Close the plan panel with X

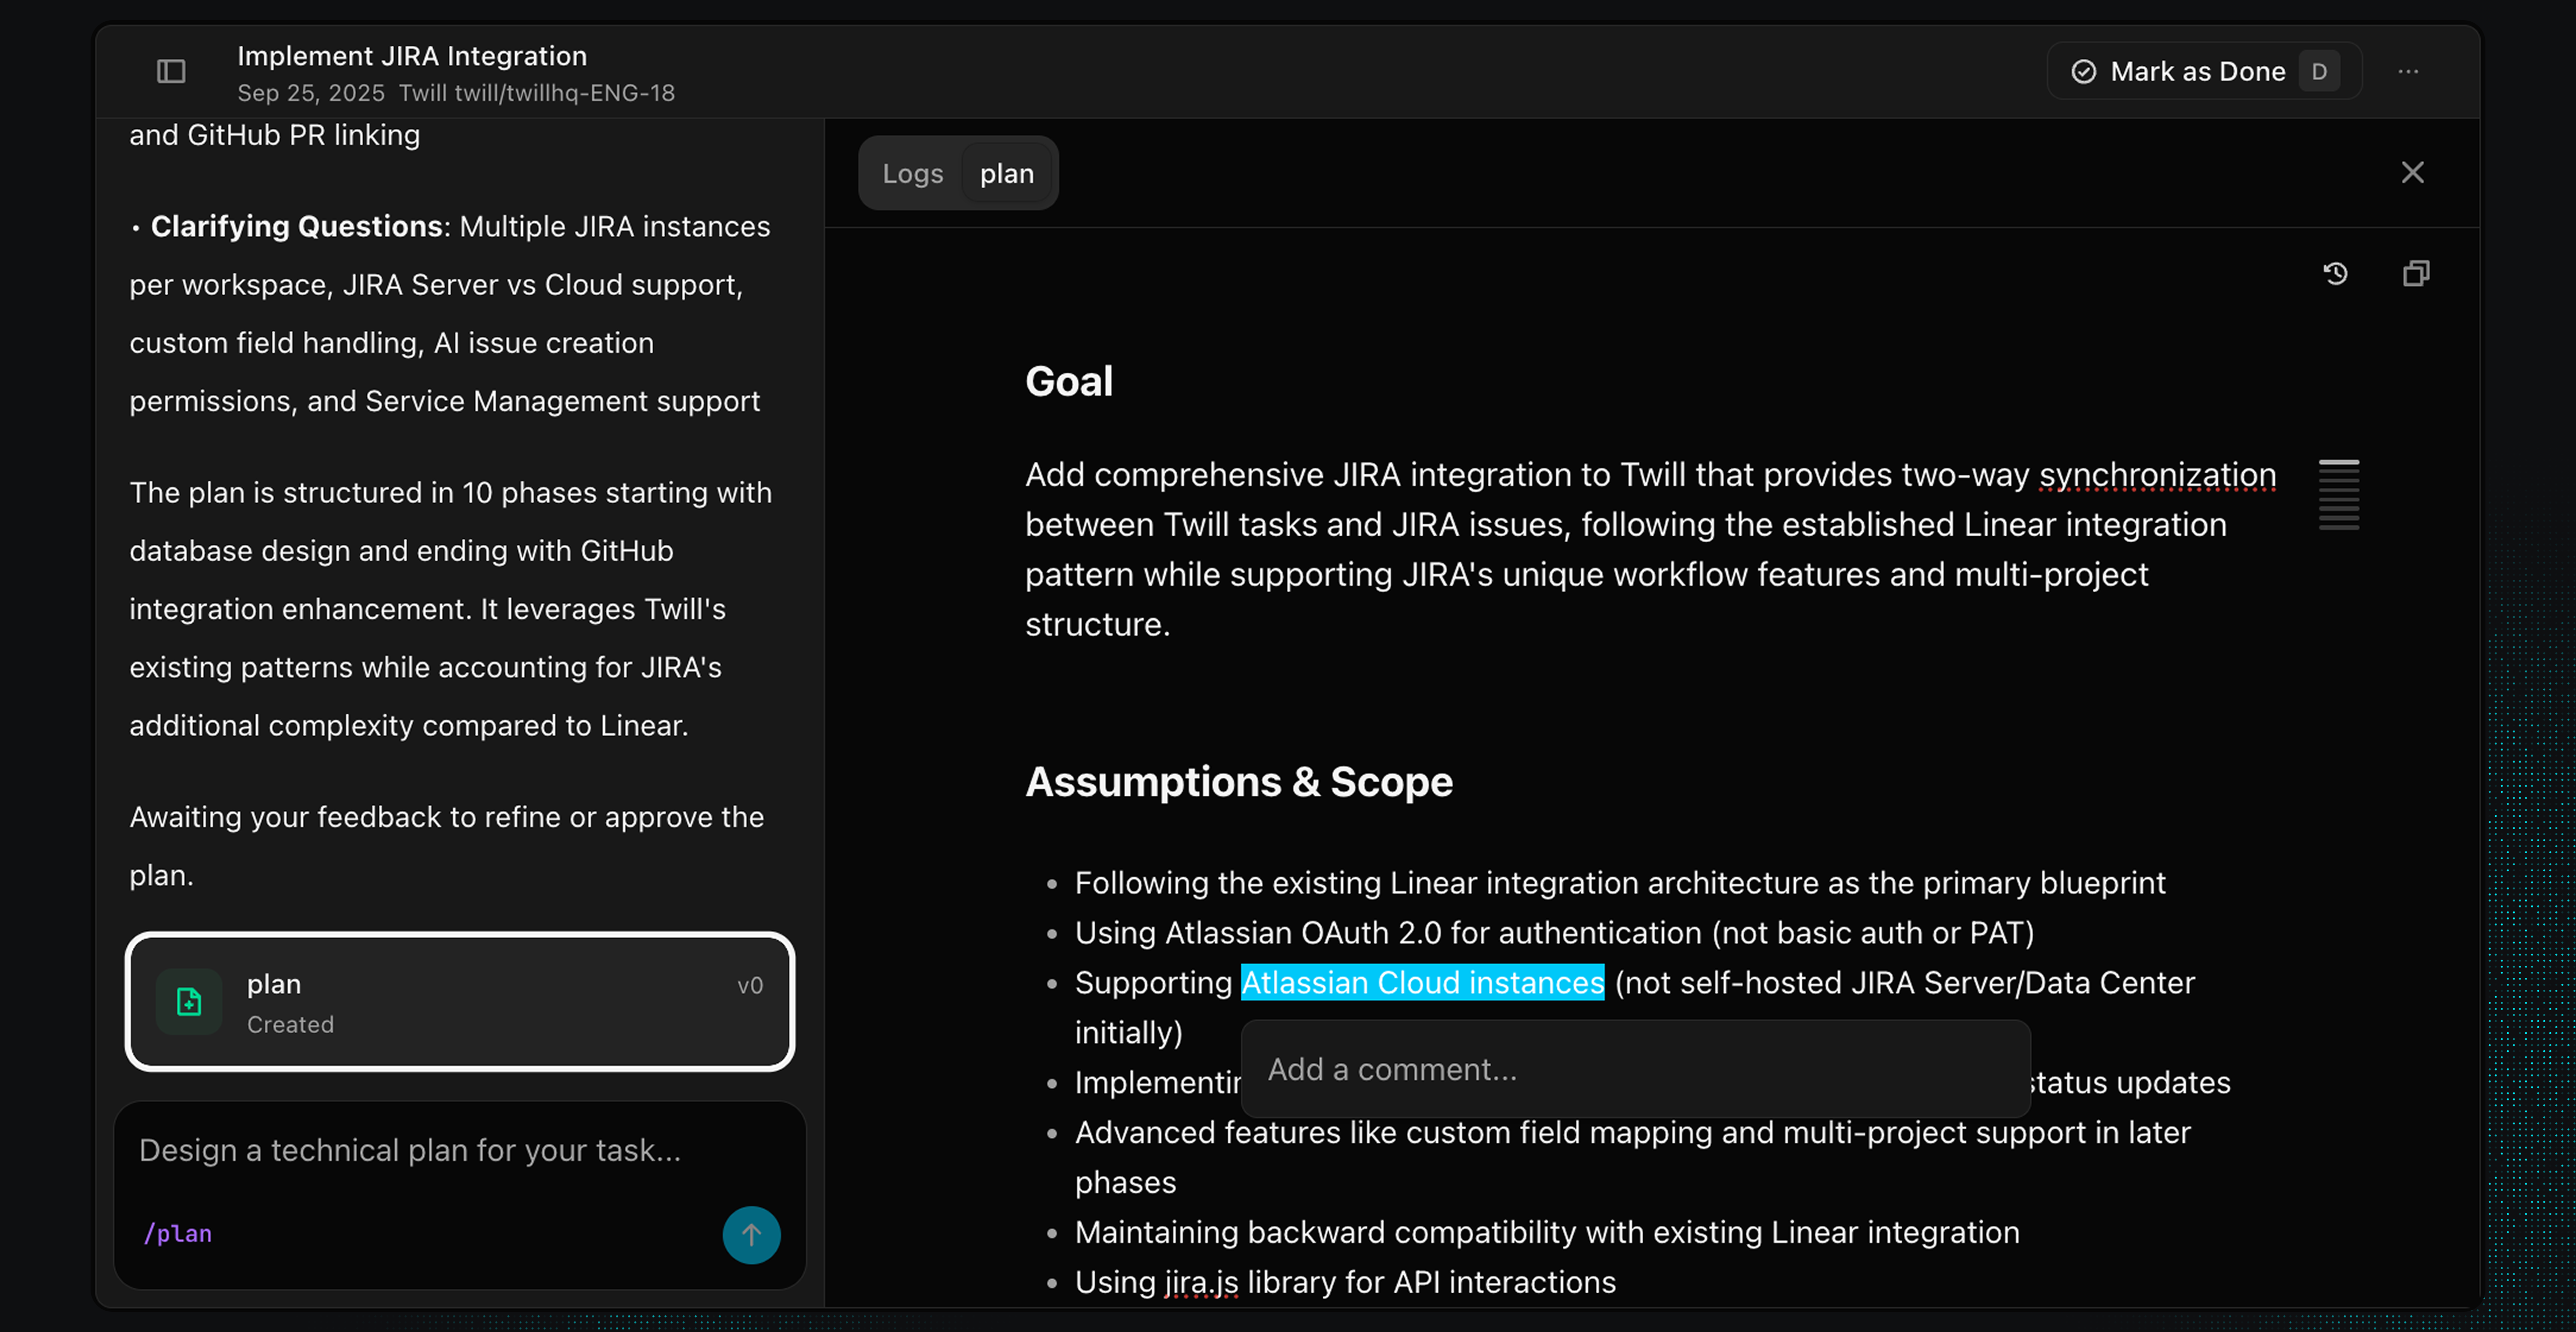click(x=2412, y=172)
